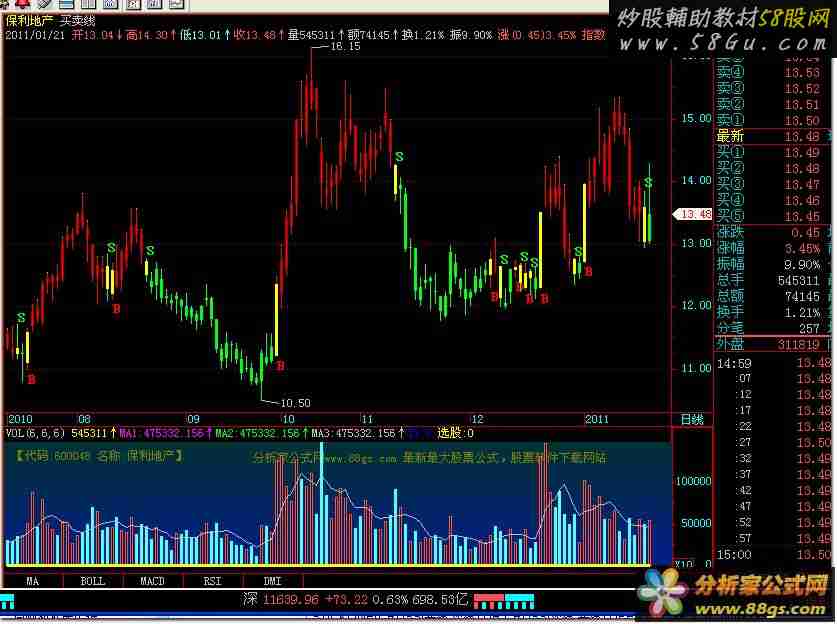
Task: Click the 09 month label on the time axis
Action: (193, 419)
